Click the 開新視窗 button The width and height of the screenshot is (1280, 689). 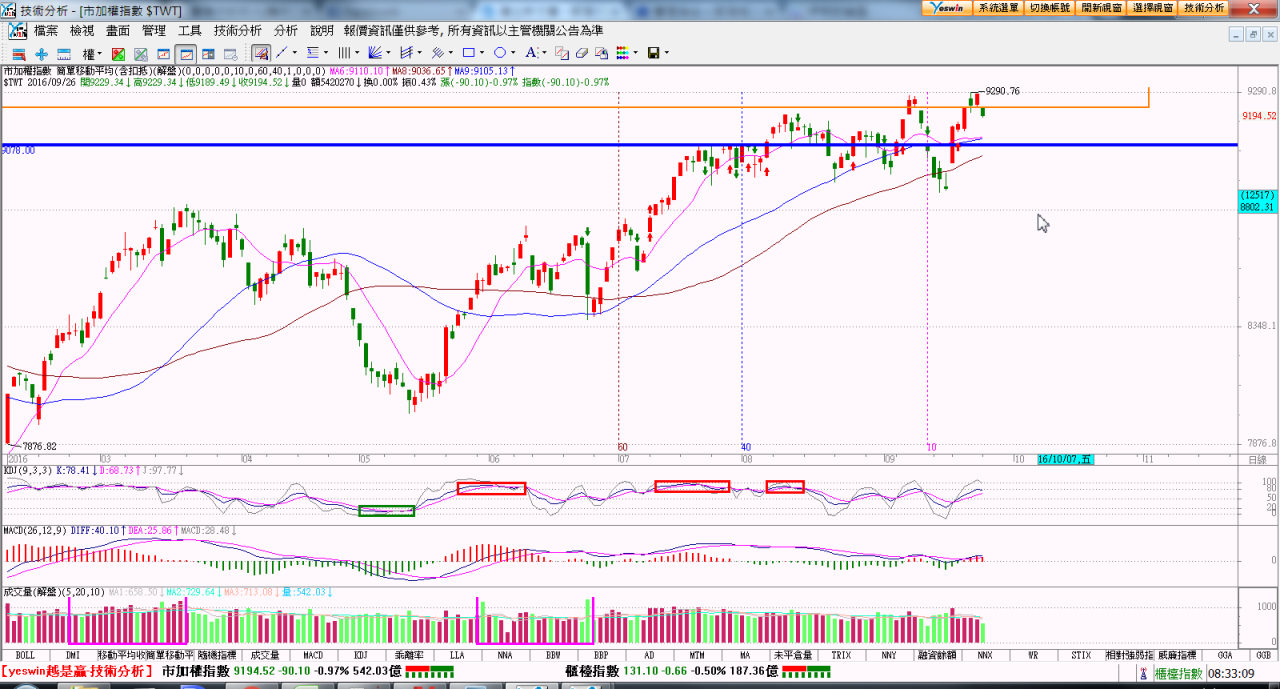(x=1101, y=7)
